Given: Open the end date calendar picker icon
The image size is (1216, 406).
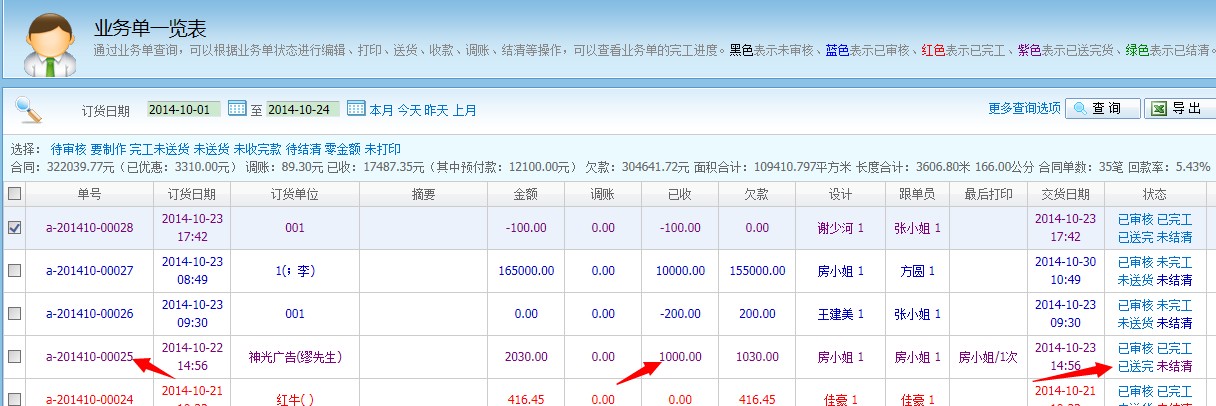Looking at the screenshot, I should pyautogui.click(x=355, y=108).
